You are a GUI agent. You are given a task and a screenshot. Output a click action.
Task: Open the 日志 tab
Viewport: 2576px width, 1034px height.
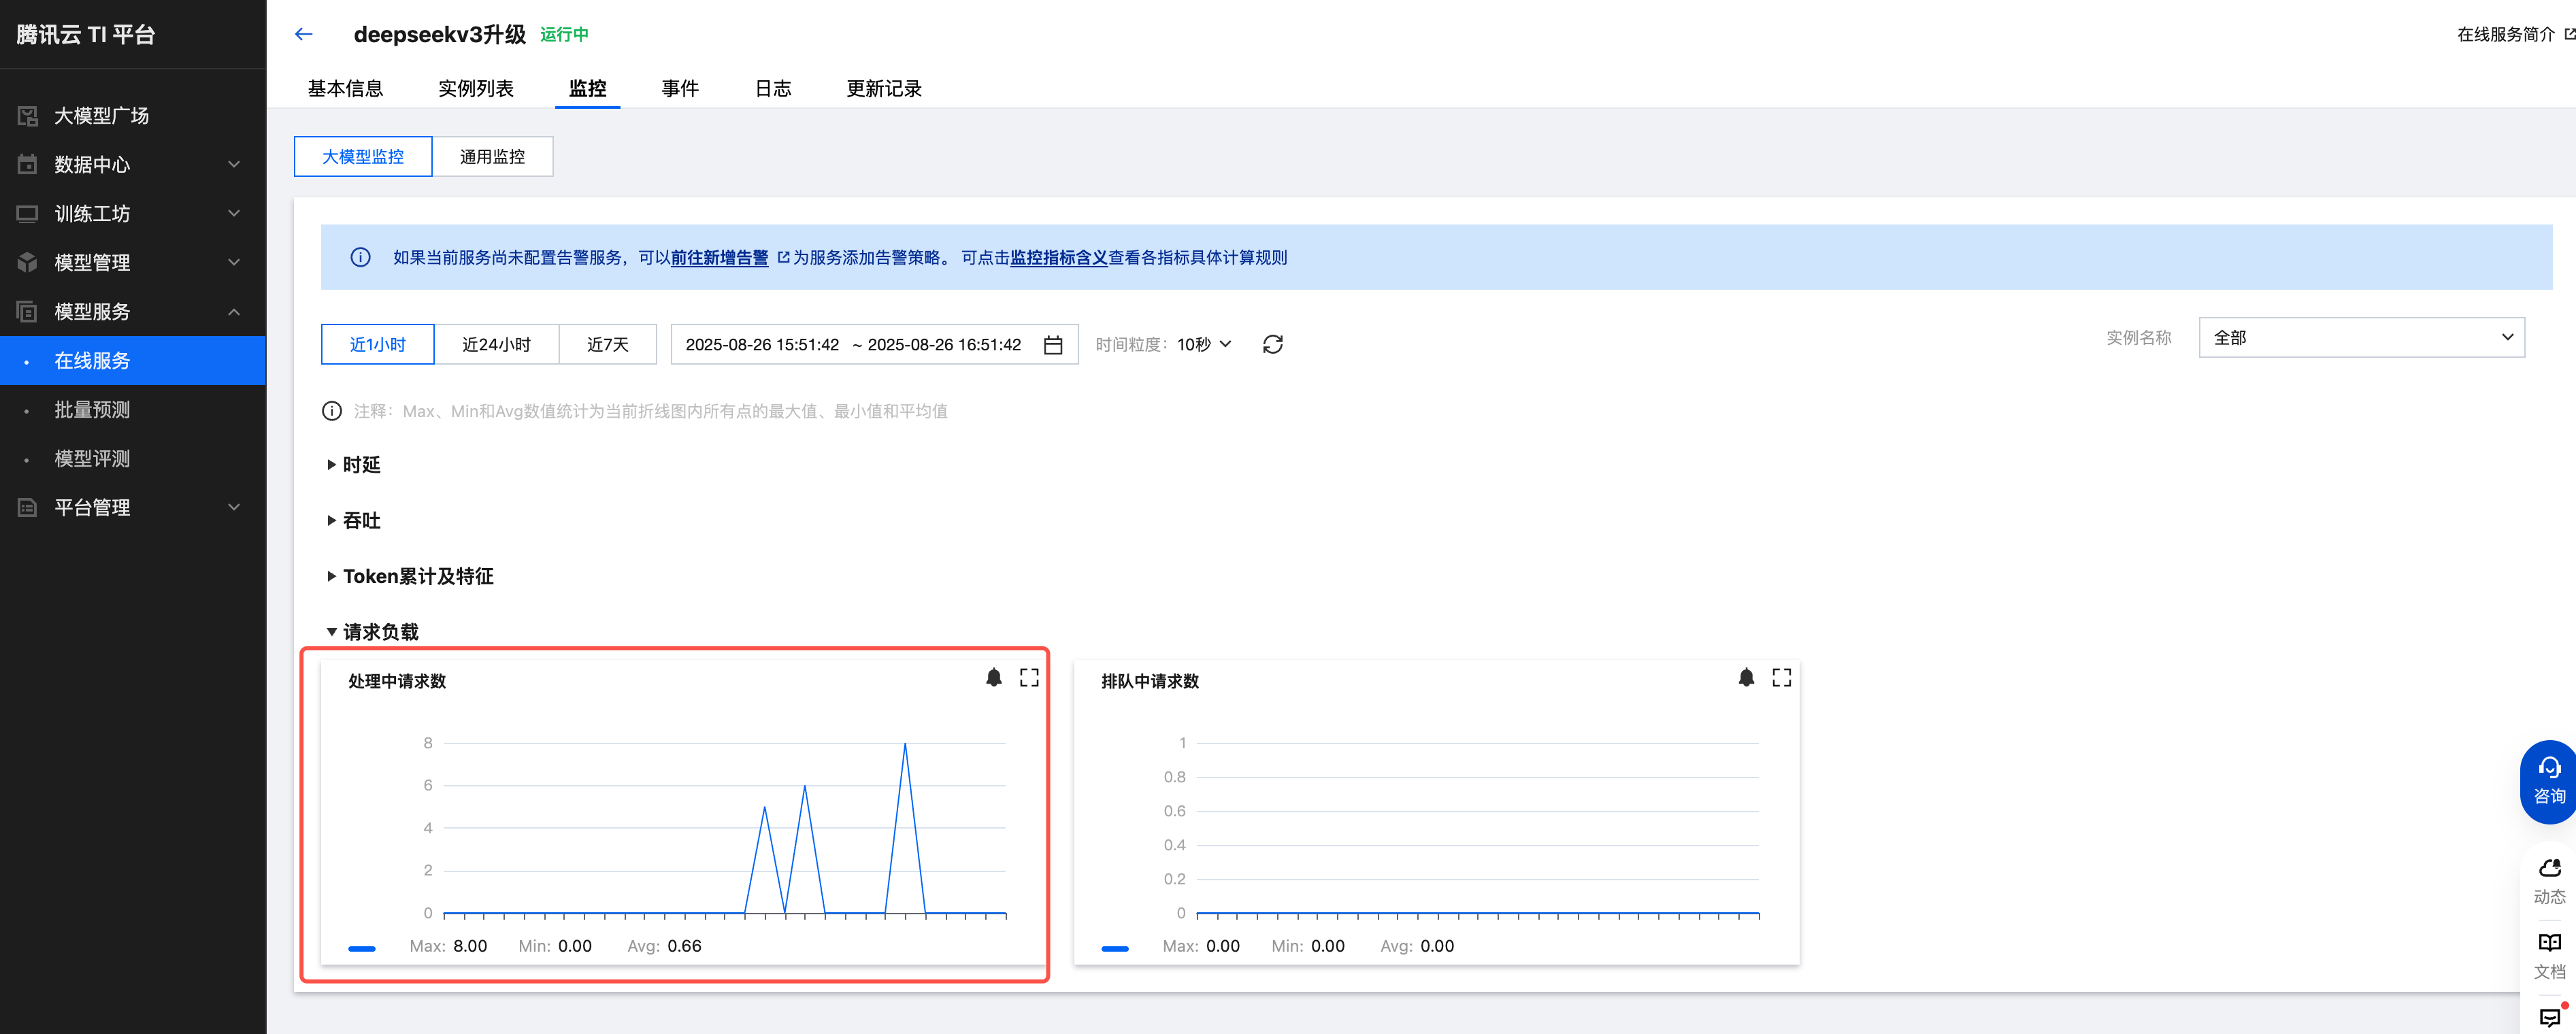tap(772, 88)
